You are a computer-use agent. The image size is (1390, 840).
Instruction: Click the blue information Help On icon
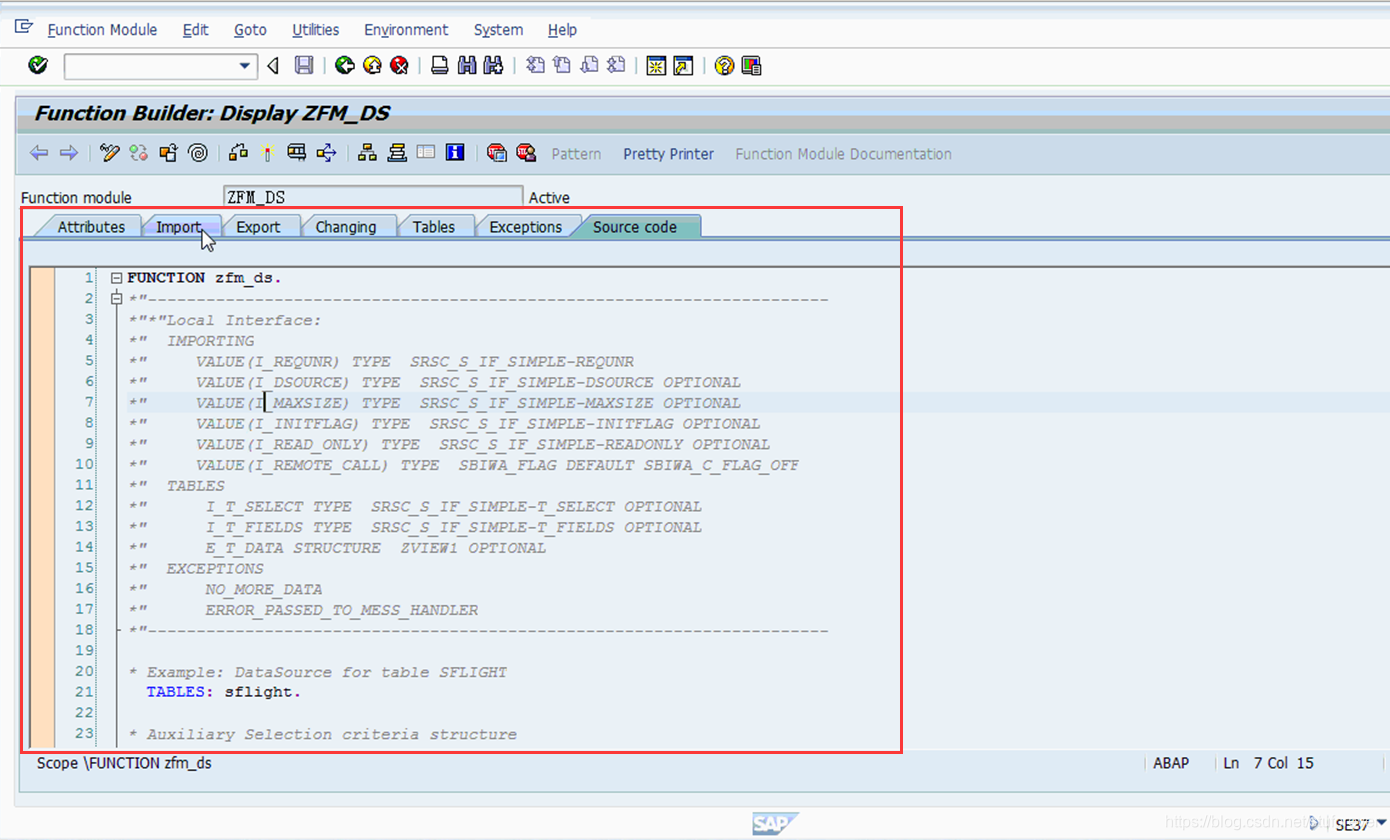(x=455, y=153)
